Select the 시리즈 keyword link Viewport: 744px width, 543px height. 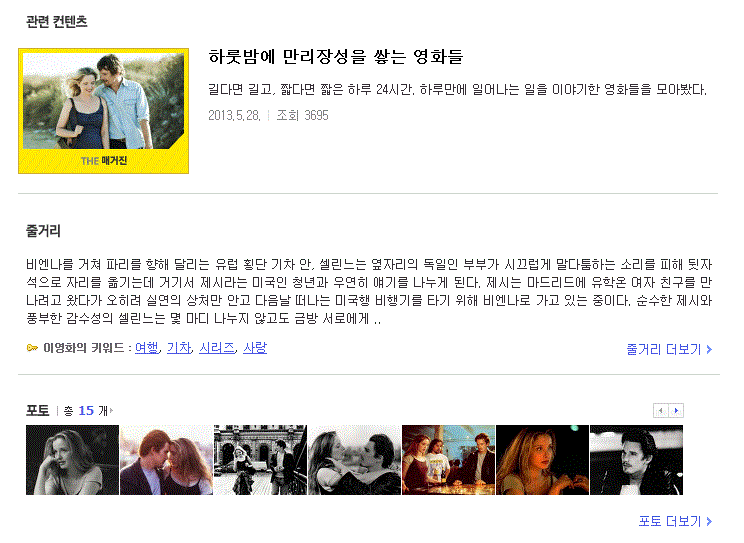point(217,348)
